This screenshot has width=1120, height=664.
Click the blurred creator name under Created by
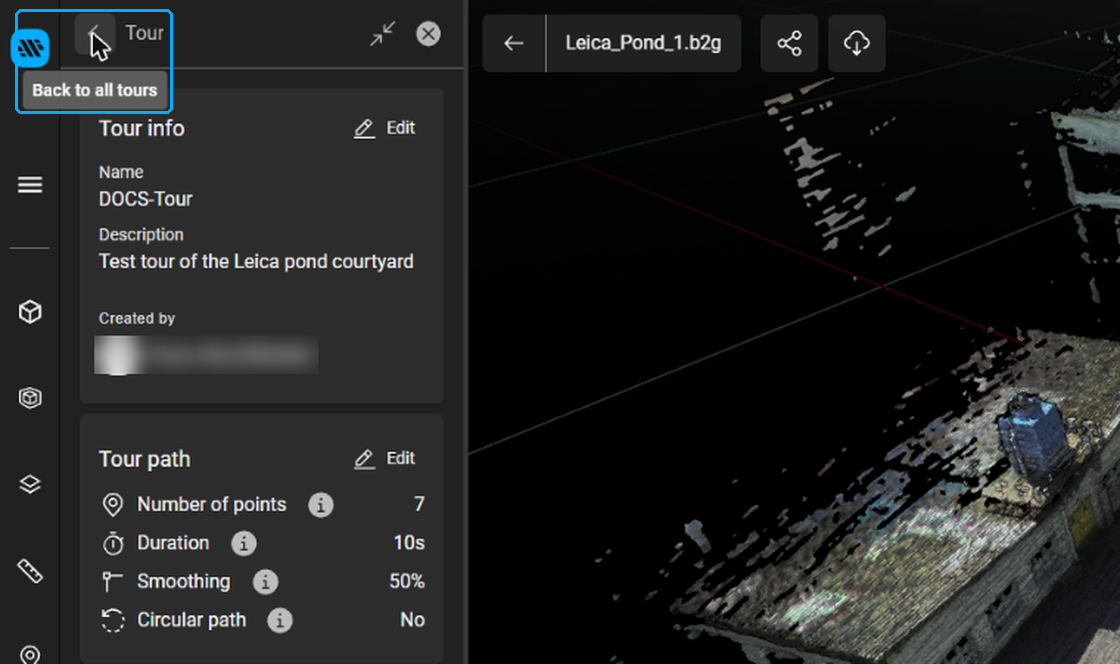tap(206, 355)
